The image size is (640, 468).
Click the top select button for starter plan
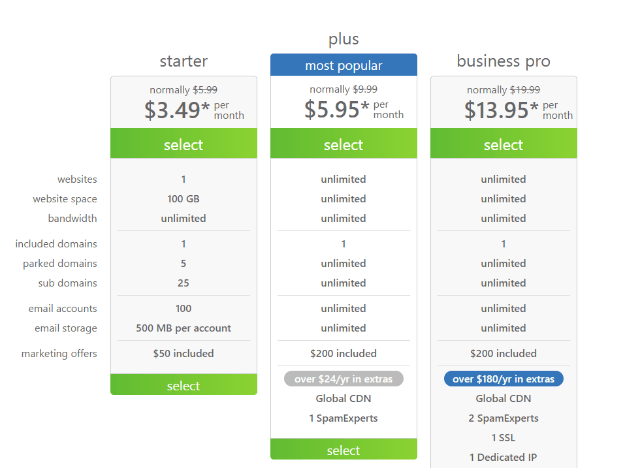(184, 143)
